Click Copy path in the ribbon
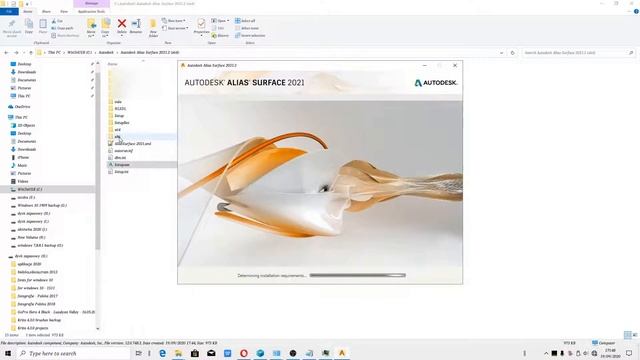Screen dimensions: 640x360 62,28
